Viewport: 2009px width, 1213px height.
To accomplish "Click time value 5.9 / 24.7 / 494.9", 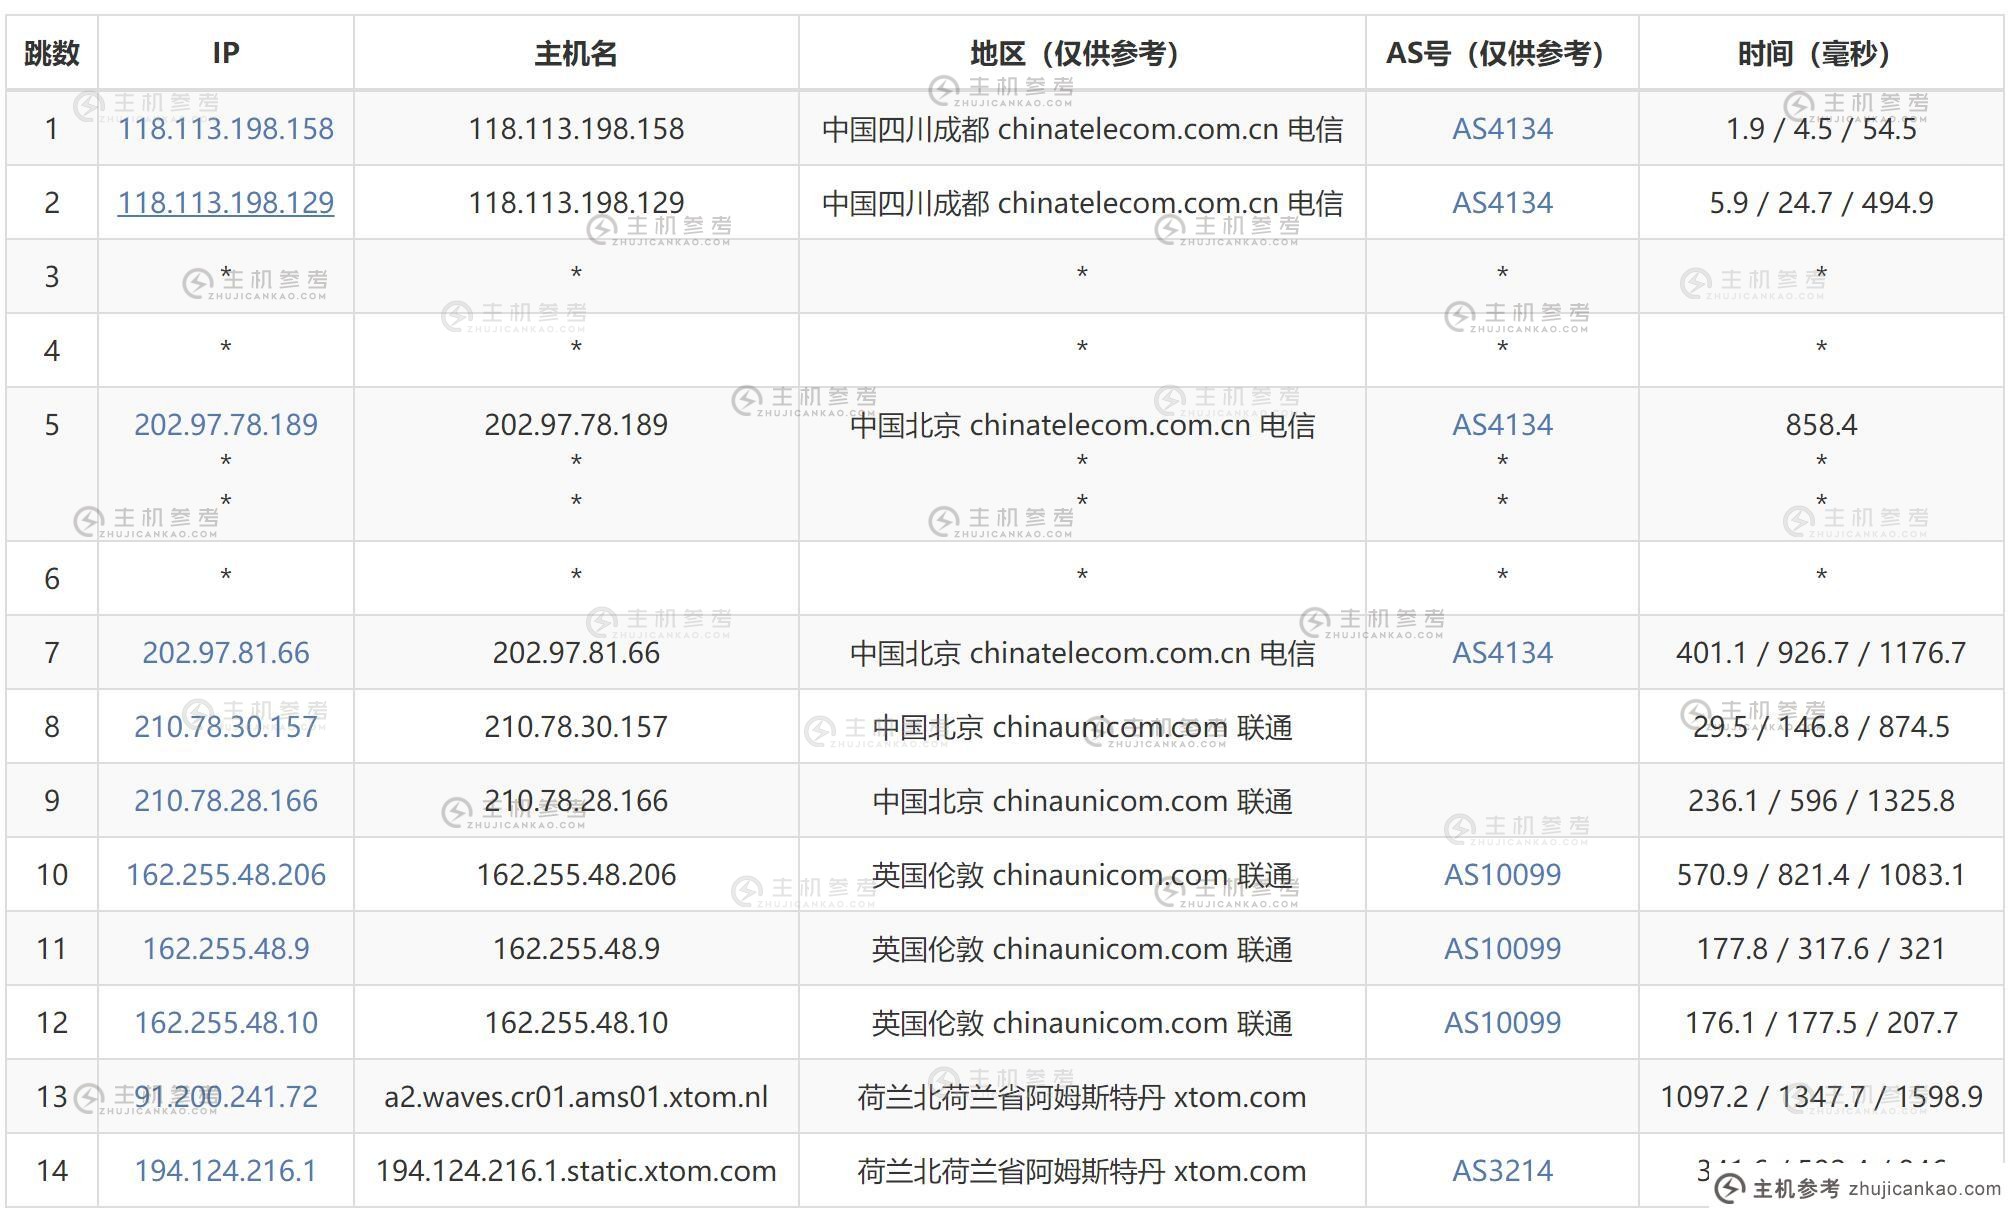I will point(1821,203).
